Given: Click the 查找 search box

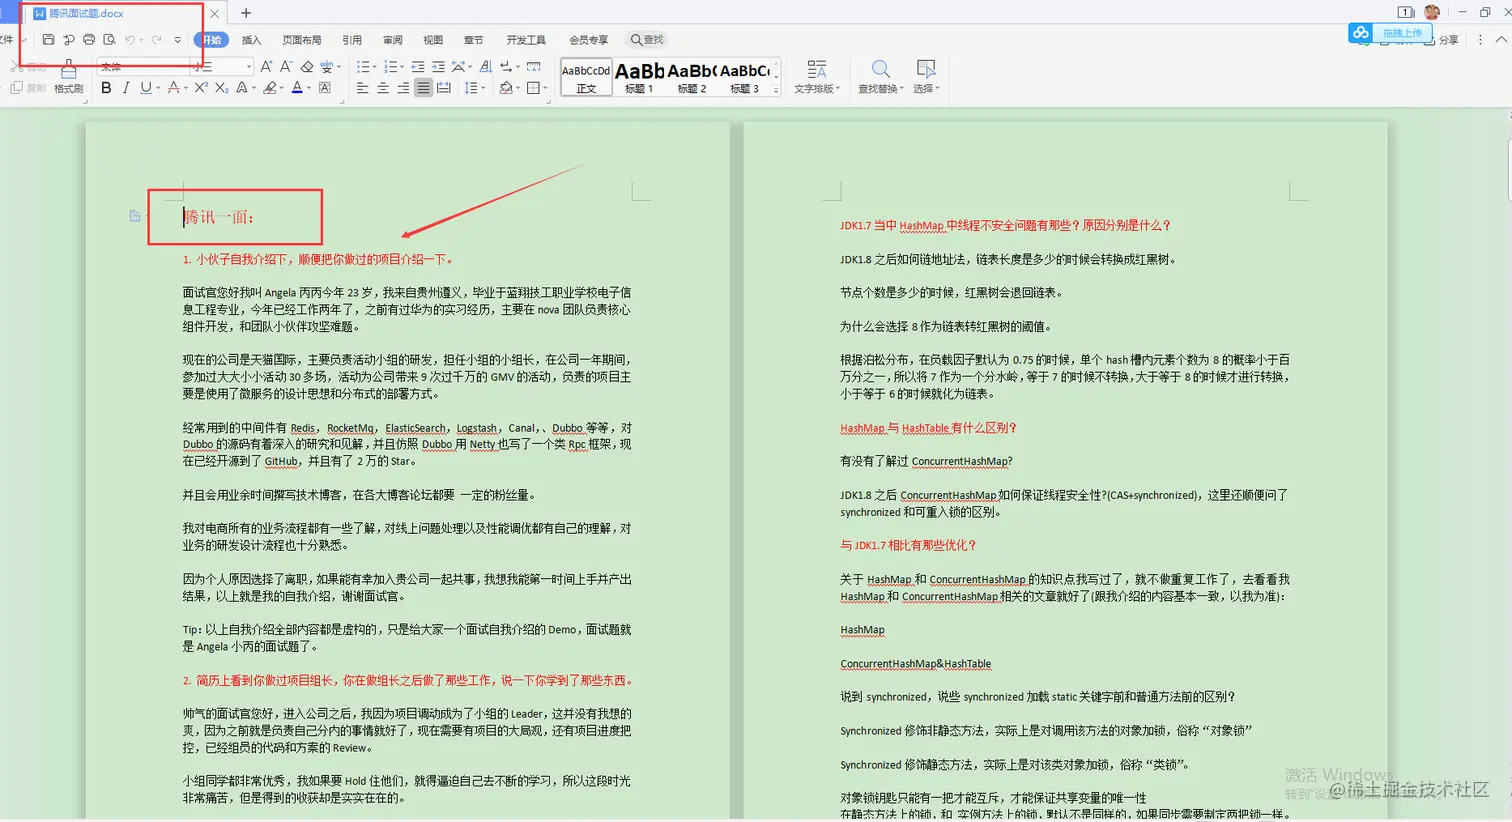Looking at the screenshot, I should coord(647,40).
